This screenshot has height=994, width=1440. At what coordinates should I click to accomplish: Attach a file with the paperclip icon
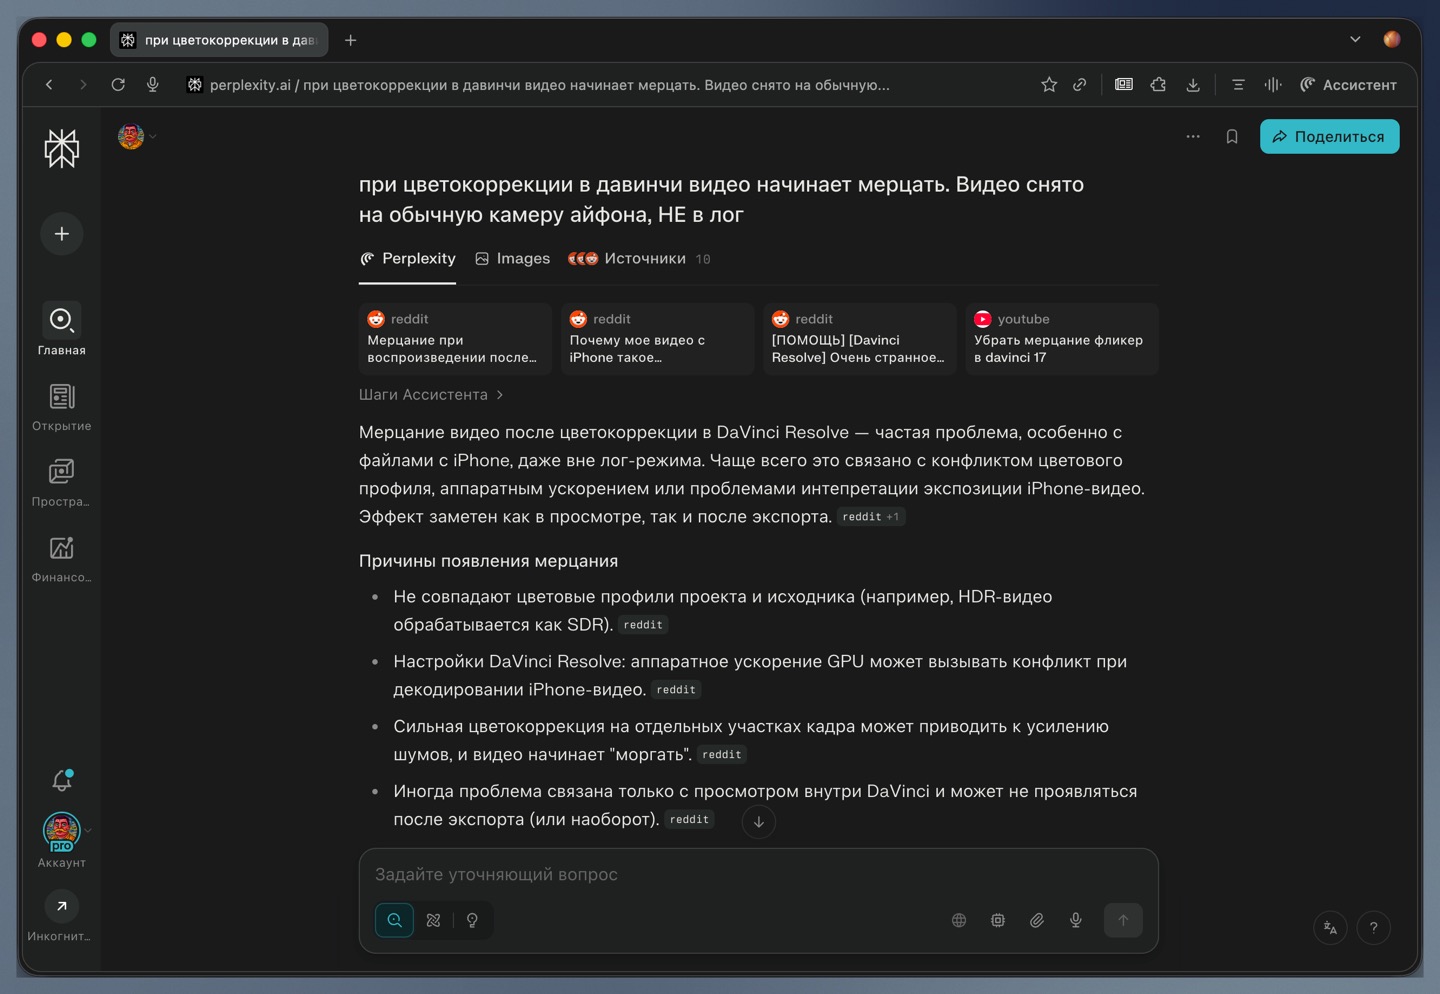pyautogui.click(x=1037, y=920)
